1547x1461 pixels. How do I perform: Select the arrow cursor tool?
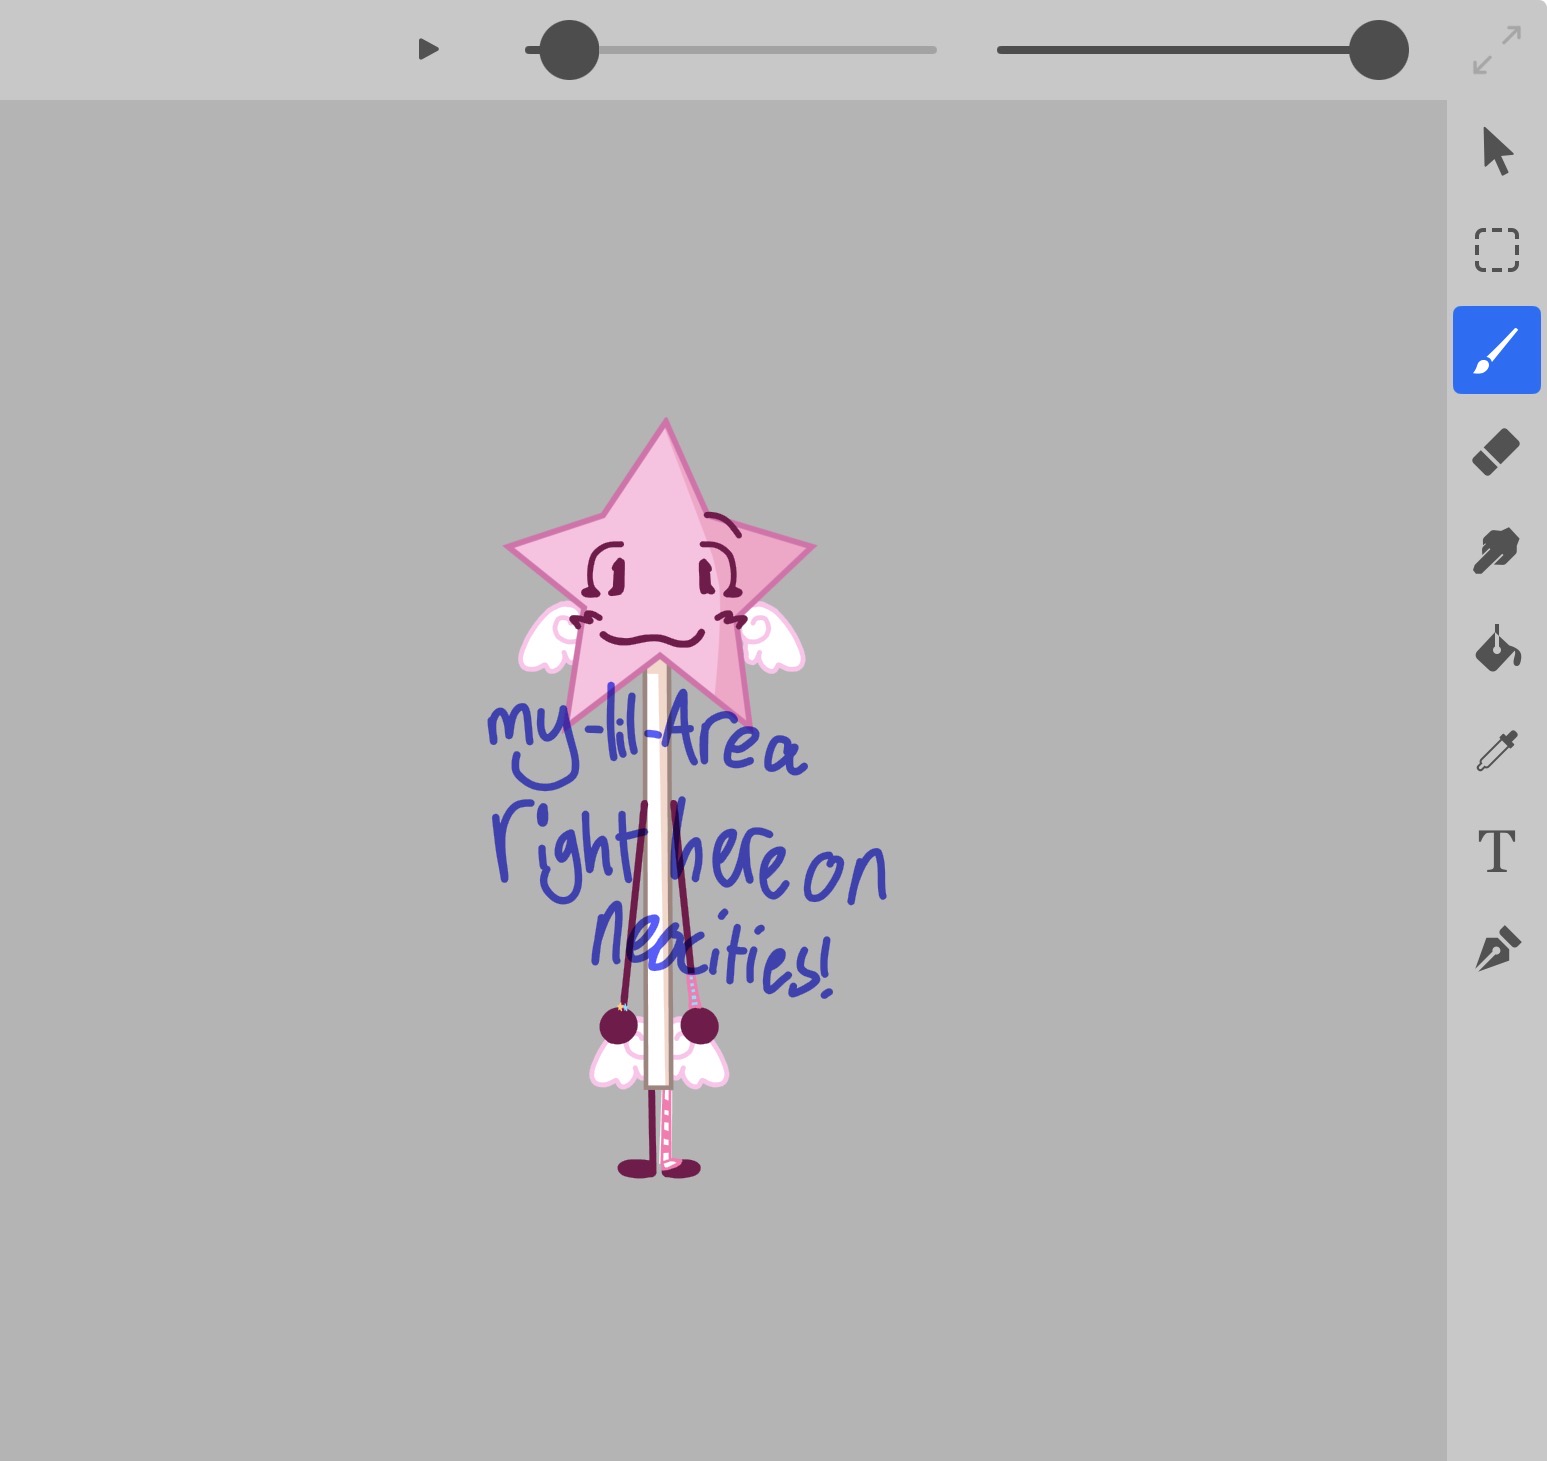coord(1496,151)
